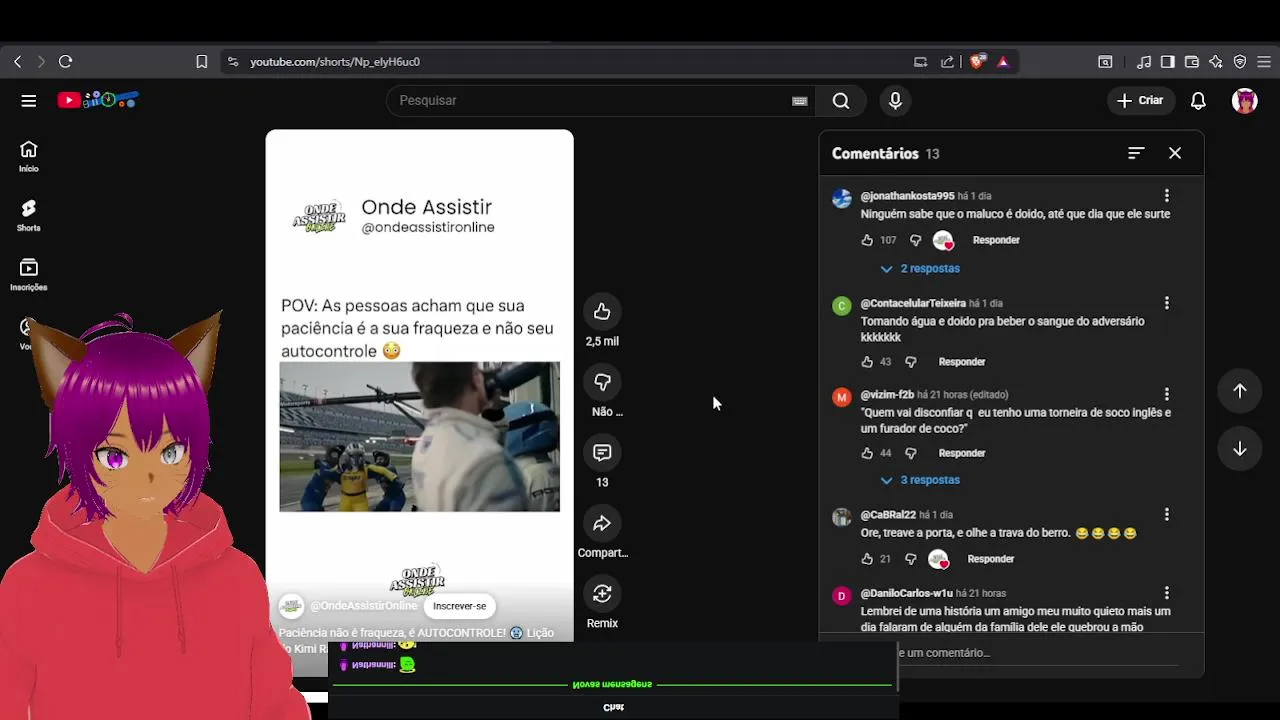This screenshot has width=1280, height=720.
Task: Go to previous Short with up arrow
Action: click(x=1239, y=391)
